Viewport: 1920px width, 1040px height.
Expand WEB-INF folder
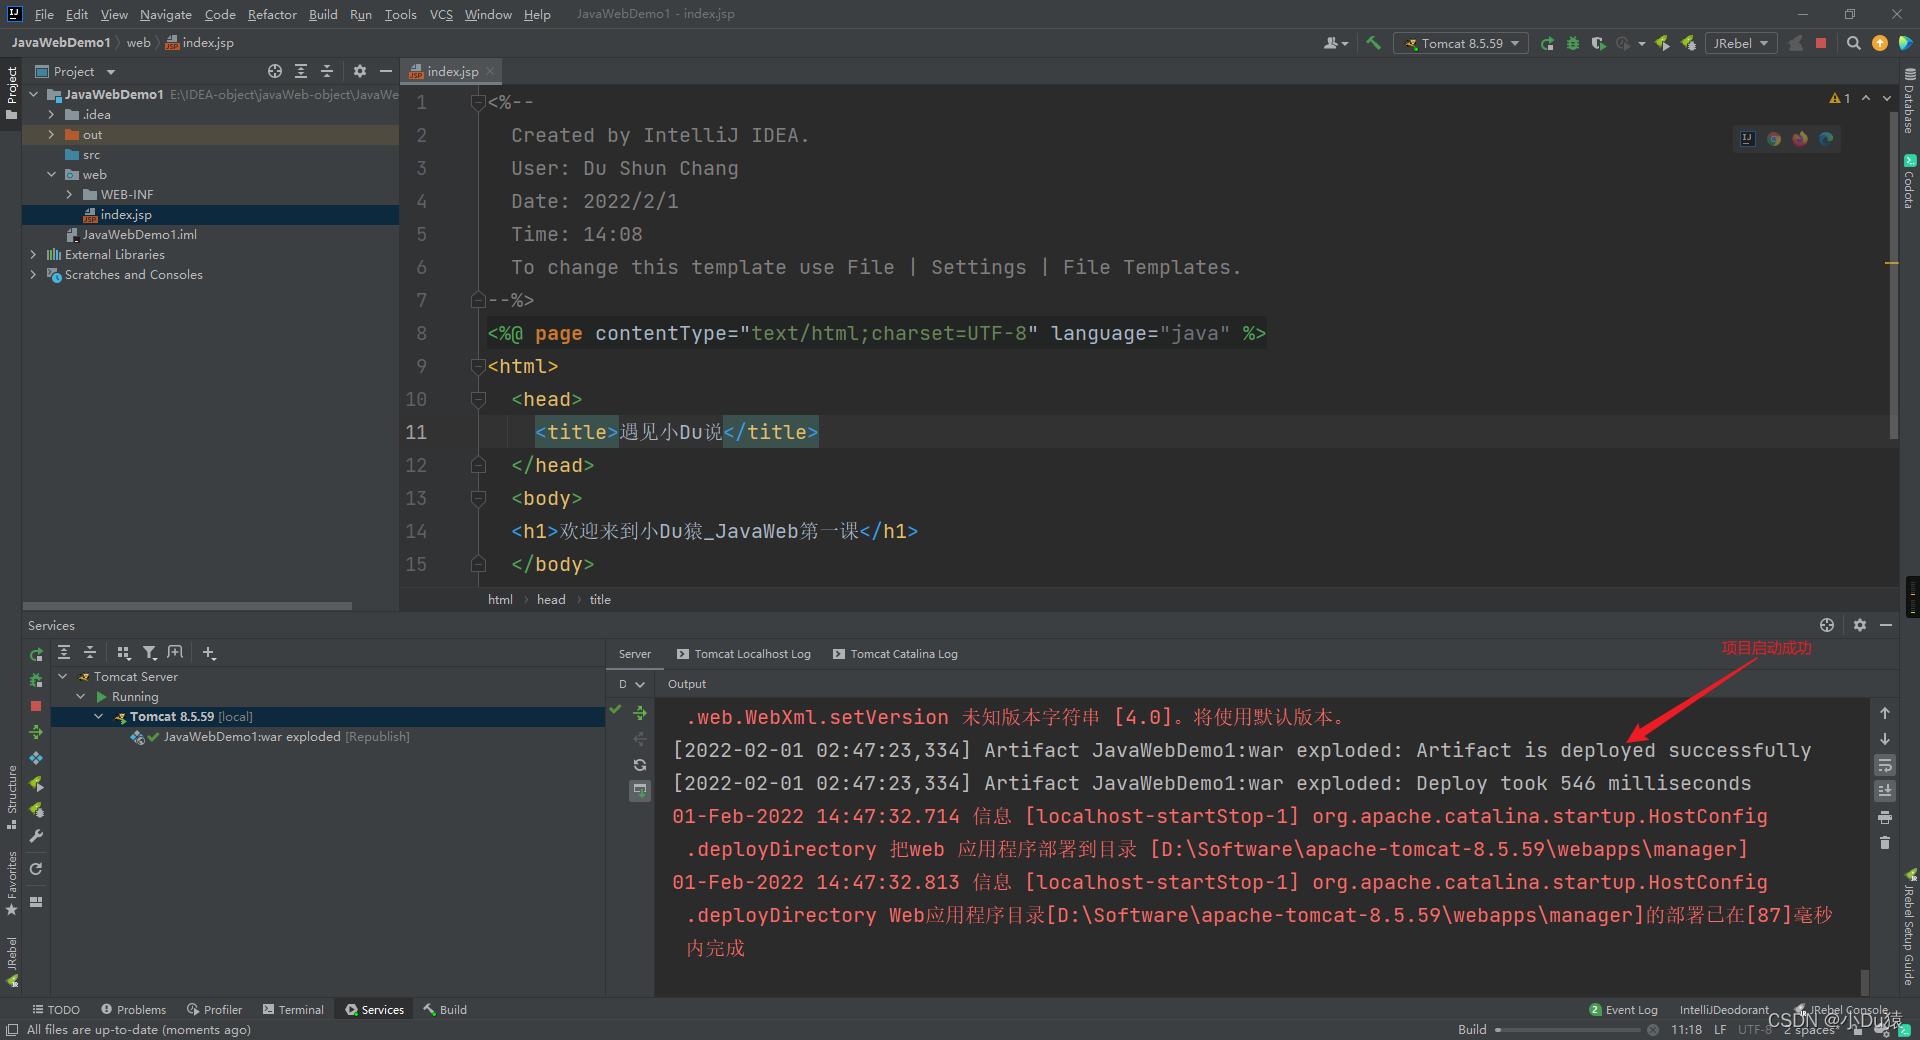[70, 194]
